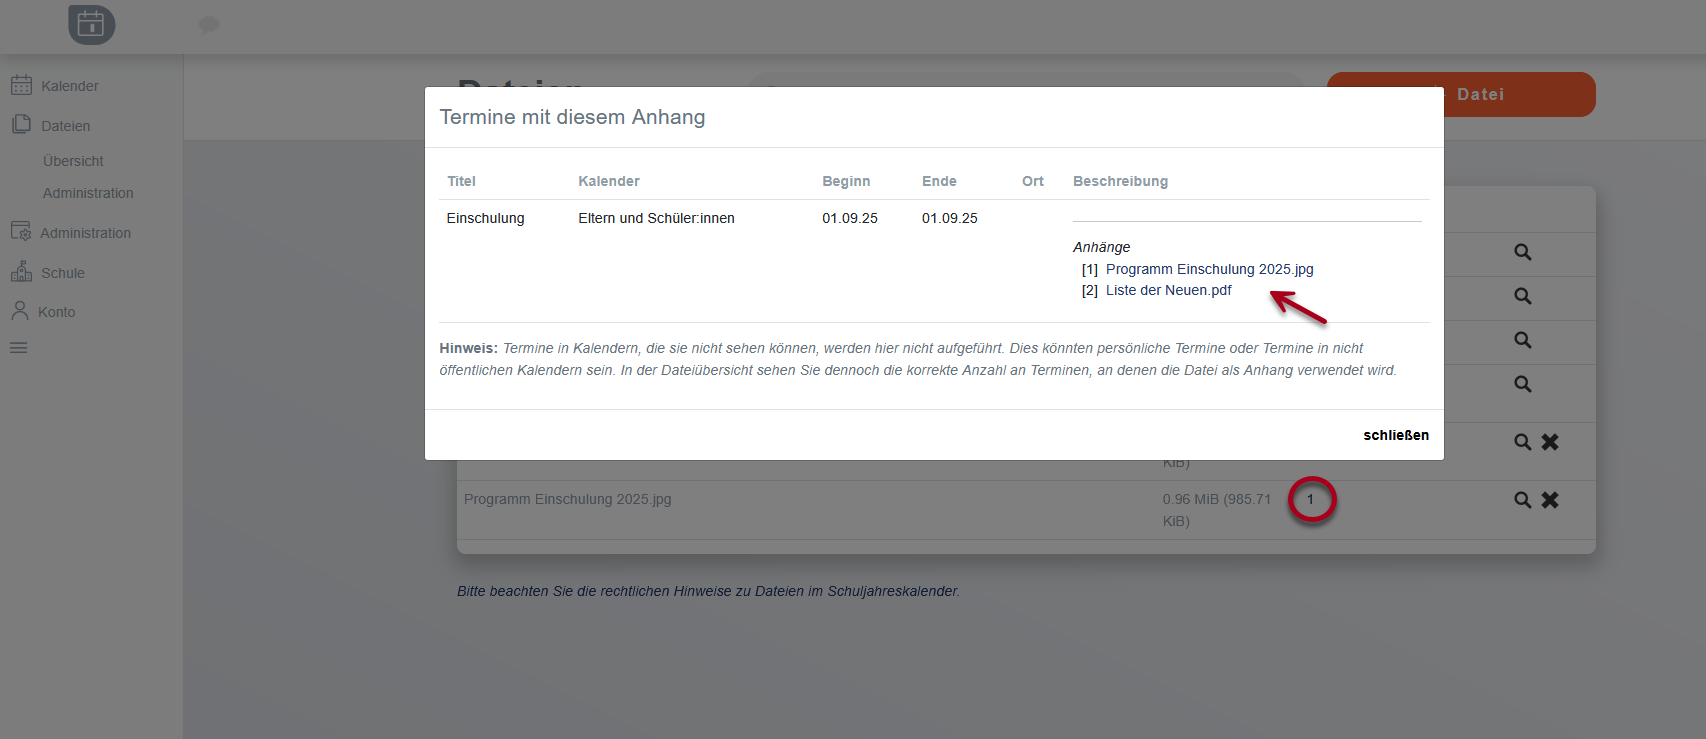Click the Dateien files icon in sidebar
The width and height of the screenshot is (1706, 739).
pyautogui.click(x=21, y=125)
